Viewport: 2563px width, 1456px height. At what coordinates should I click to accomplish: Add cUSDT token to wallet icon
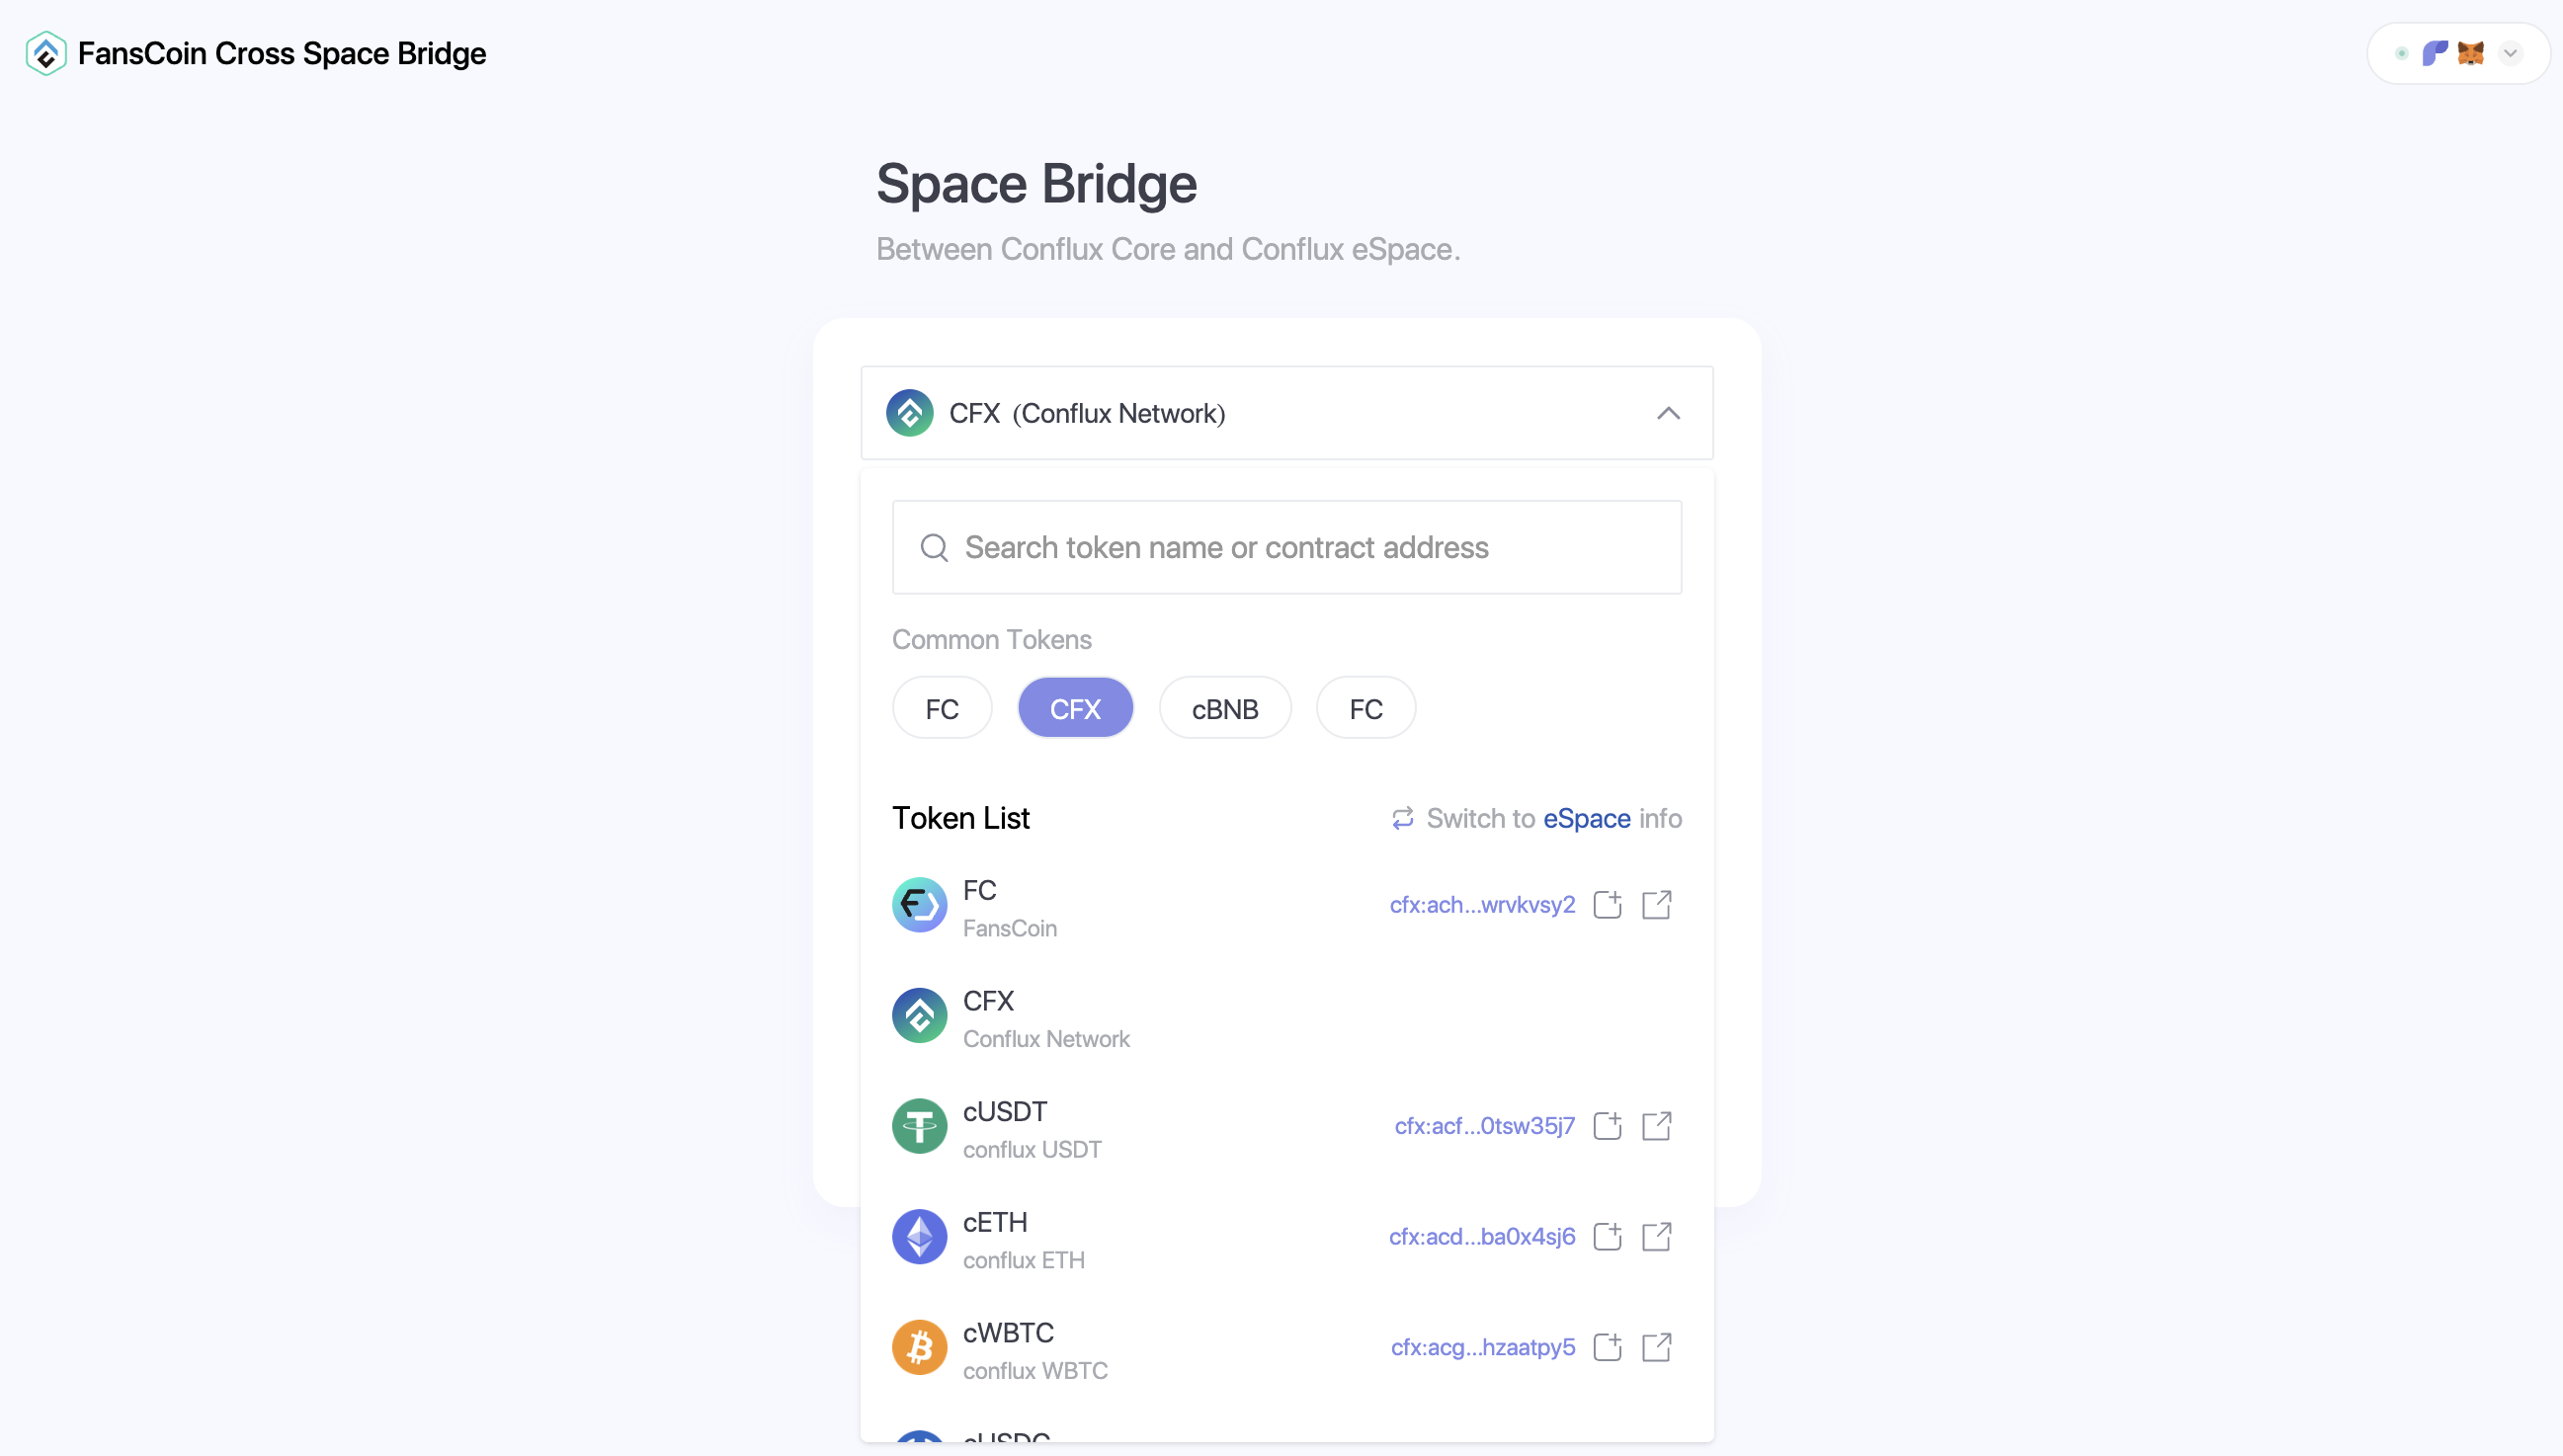(1607, 1126)
